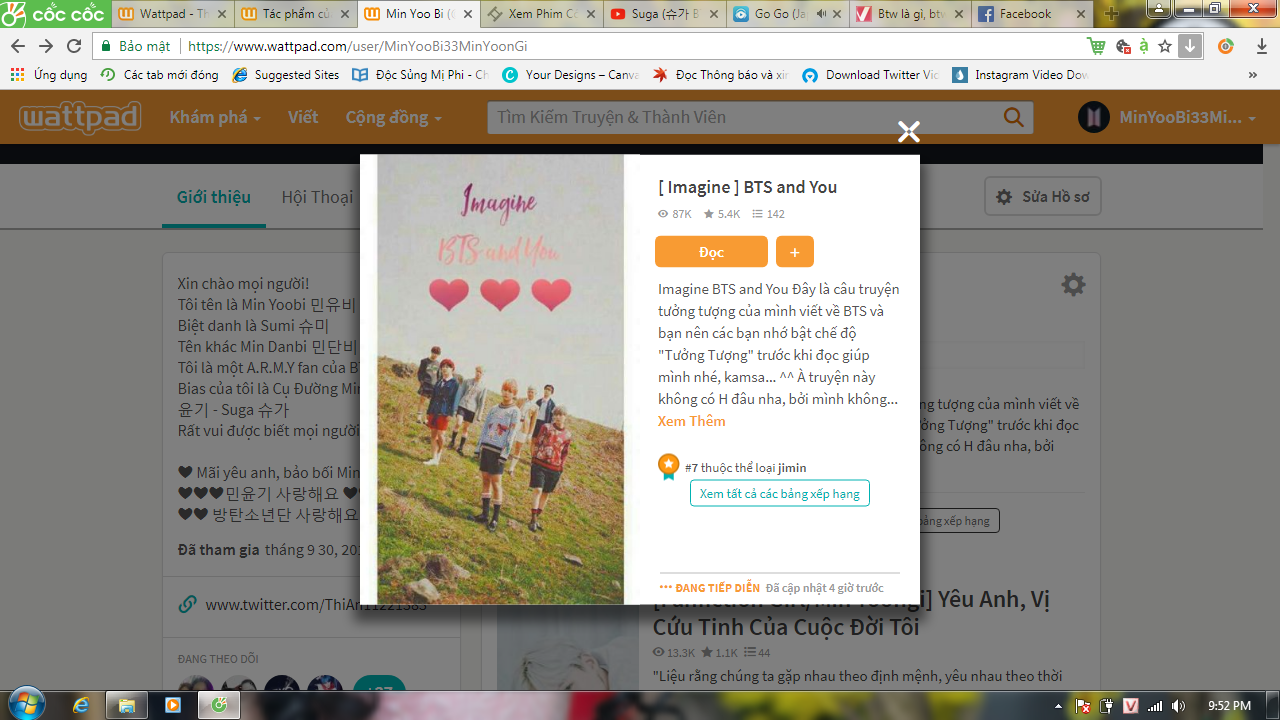Open Windows Explorer from taskbar

pos(127,705)
